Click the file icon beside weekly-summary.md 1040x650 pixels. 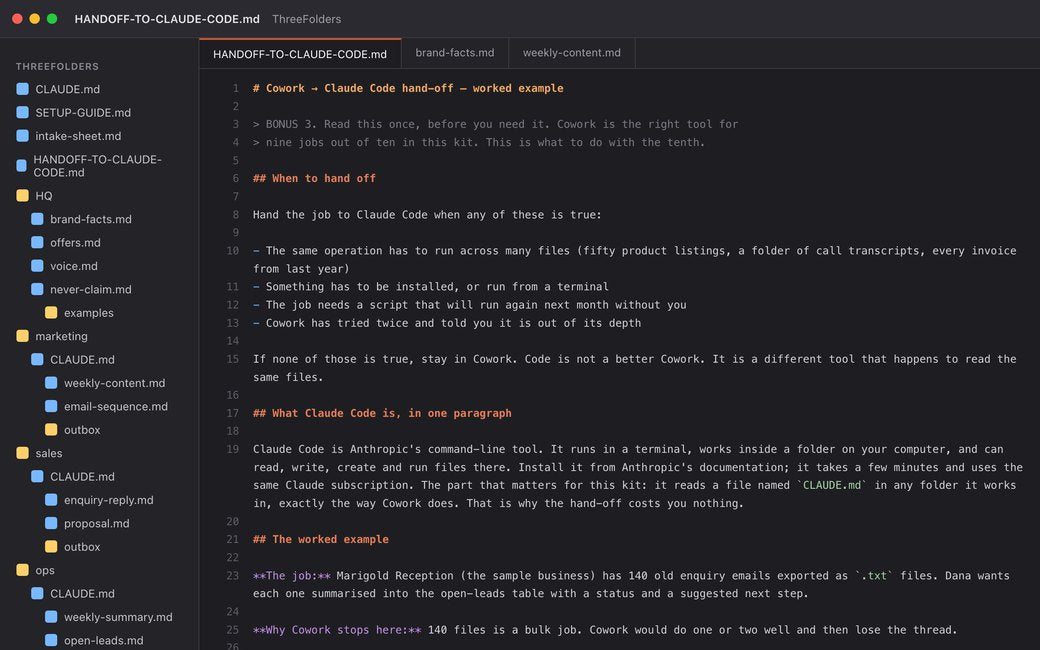51,617
